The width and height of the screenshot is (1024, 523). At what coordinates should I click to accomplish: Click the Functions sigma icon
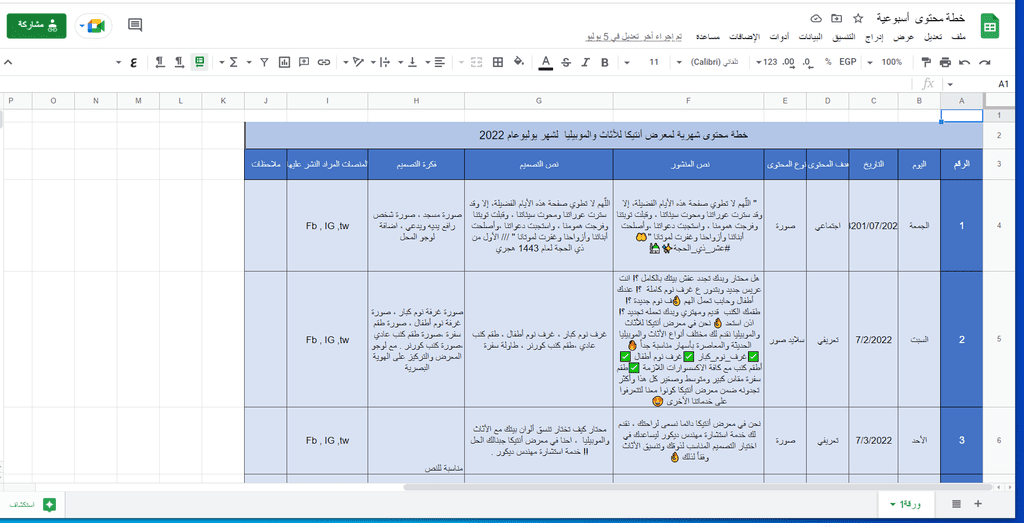point(232,63)
